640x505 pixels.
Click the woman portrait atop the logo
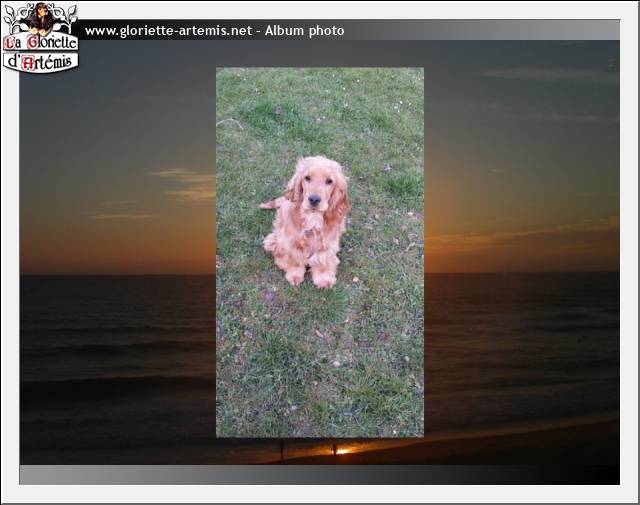(x=42, y=18)
